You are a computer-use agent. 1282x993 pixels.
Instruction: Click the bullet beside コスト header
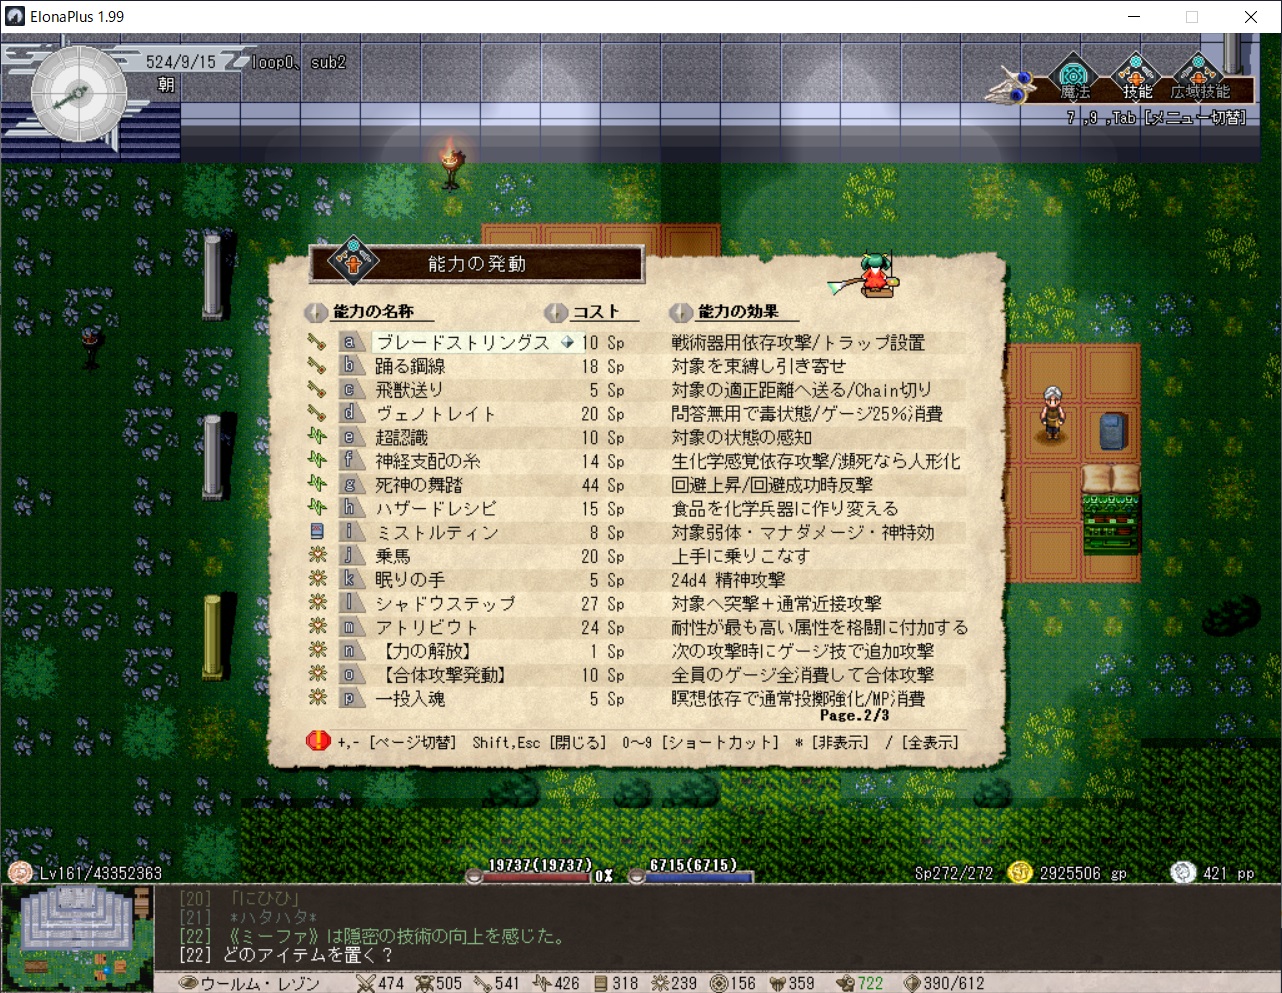(x=555, y=312)
